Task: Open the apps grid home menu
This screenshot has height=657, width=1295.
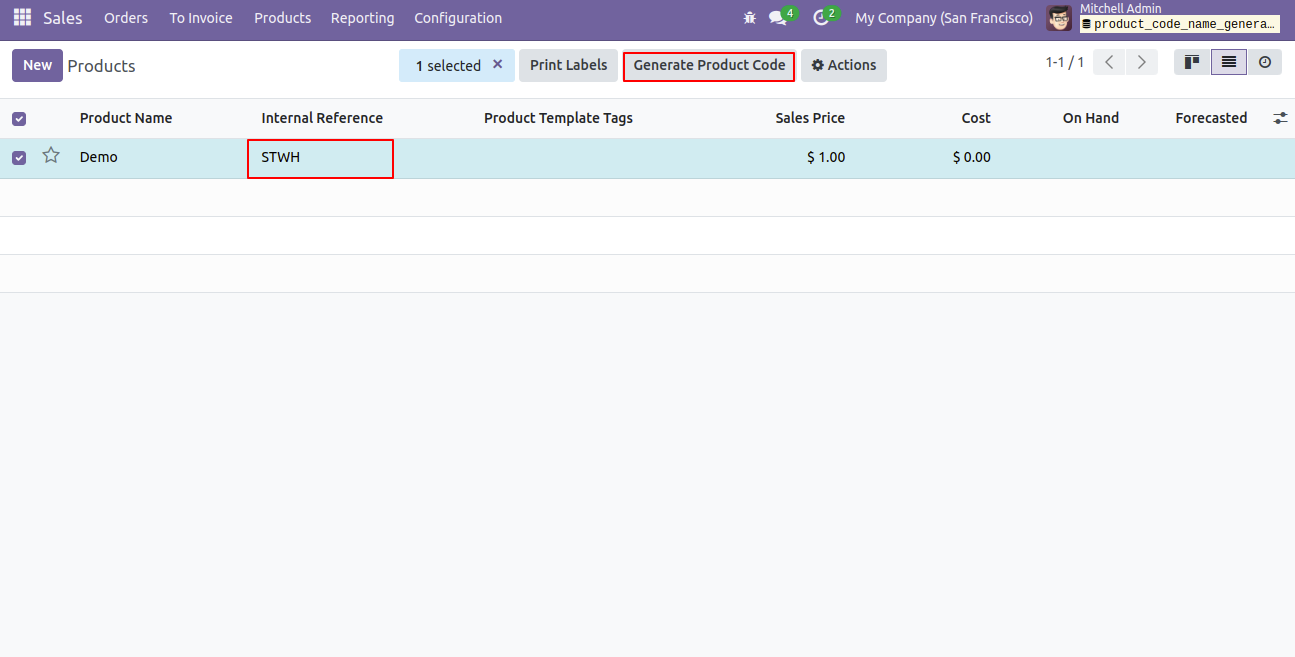Action: pyautogui.click(x=22, y=18)
